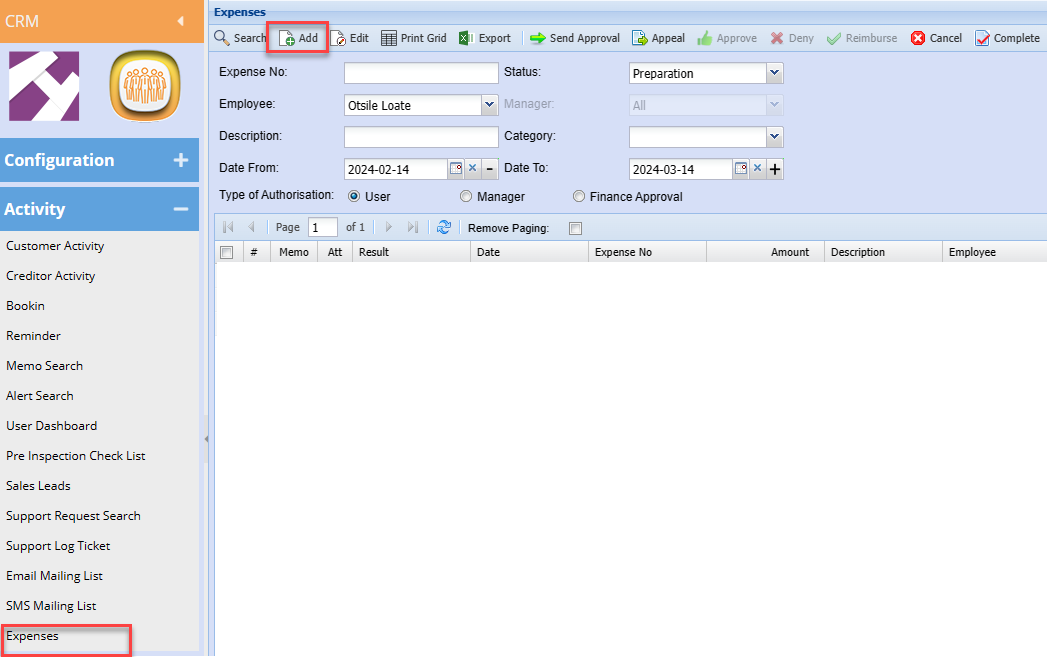Expand the Configuration section
Screen dimensions: 1047x657
click(180, 160)
